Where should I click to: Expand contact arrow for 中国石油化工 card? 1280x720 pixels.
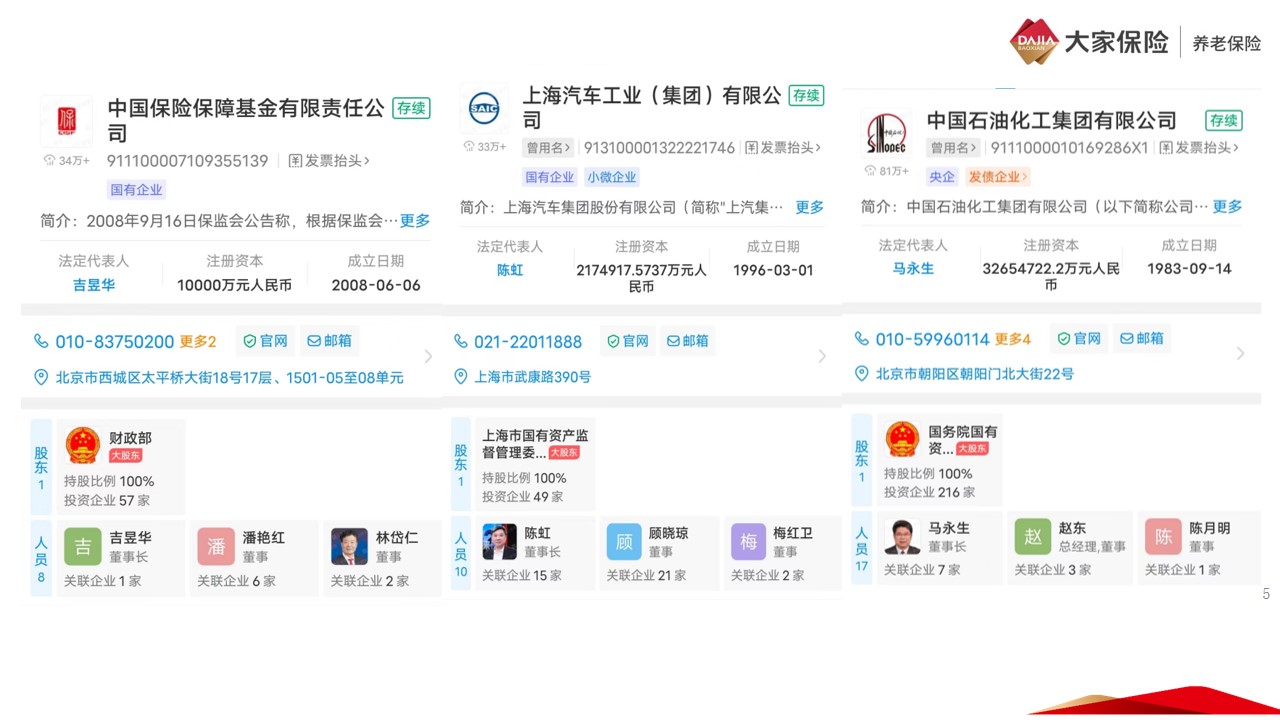click(1241, 353)
